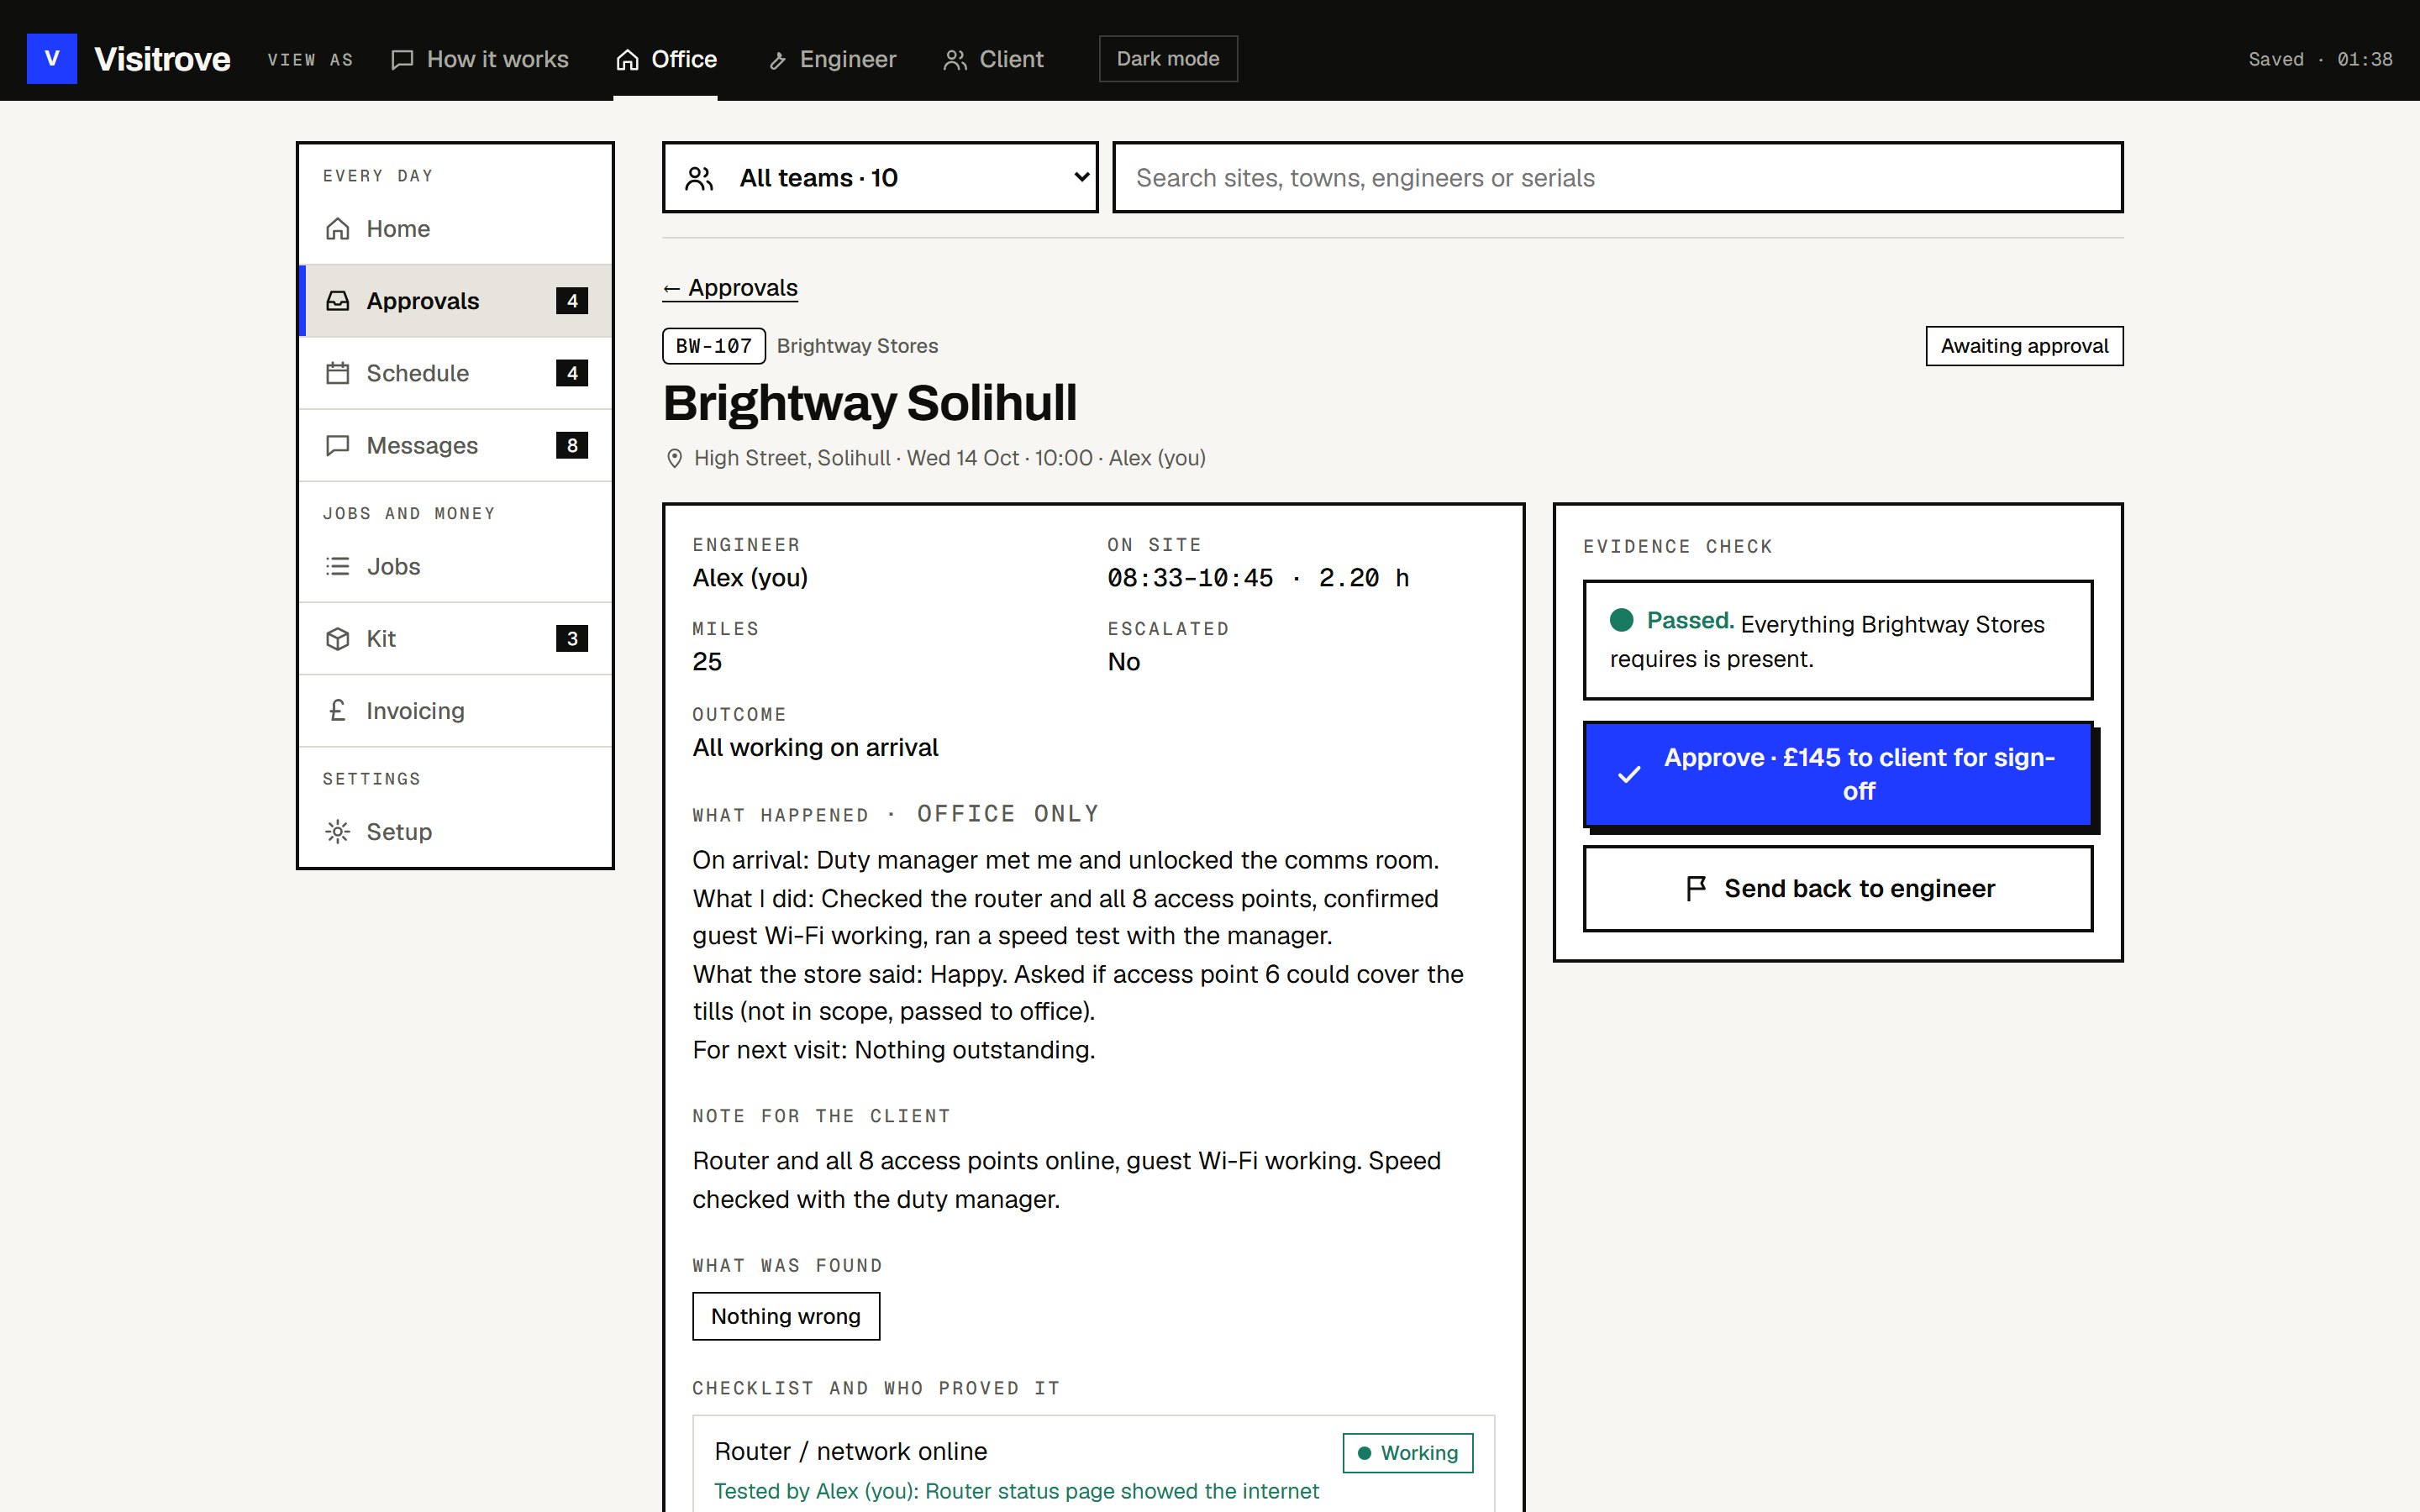This screenshot has height=1512, width=2420.
Task: Click the Invoicing pound sign icon
Action: coord(338,710)
